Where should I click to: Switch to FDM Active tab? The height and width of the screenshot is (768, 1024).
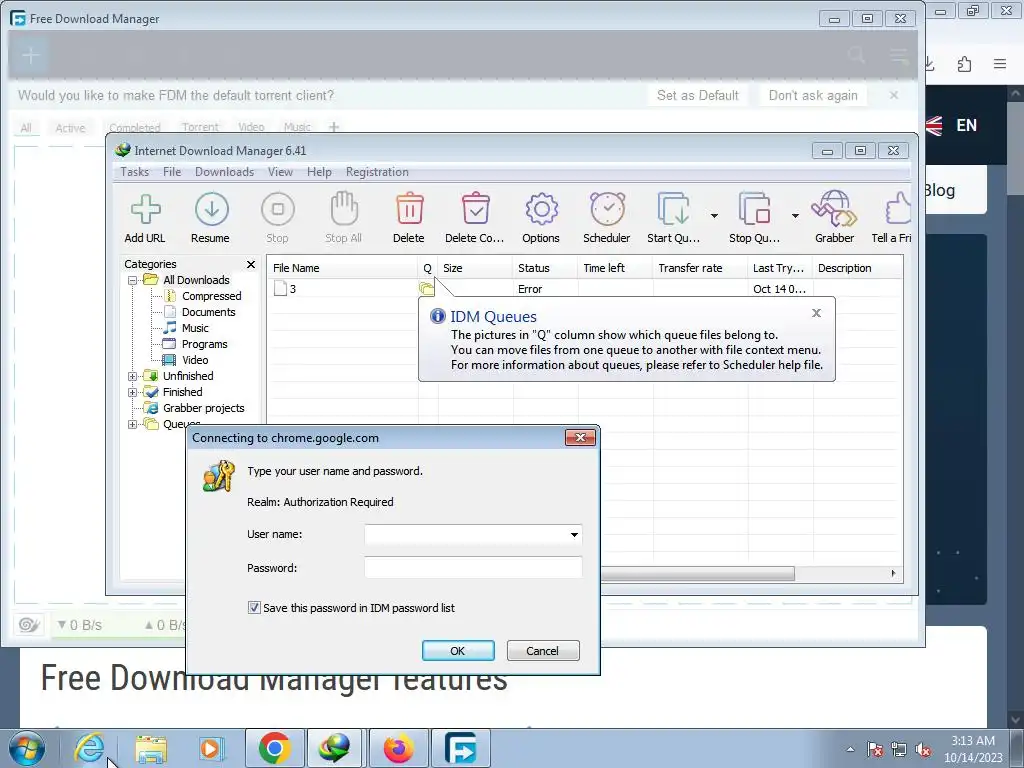point(70,128)
